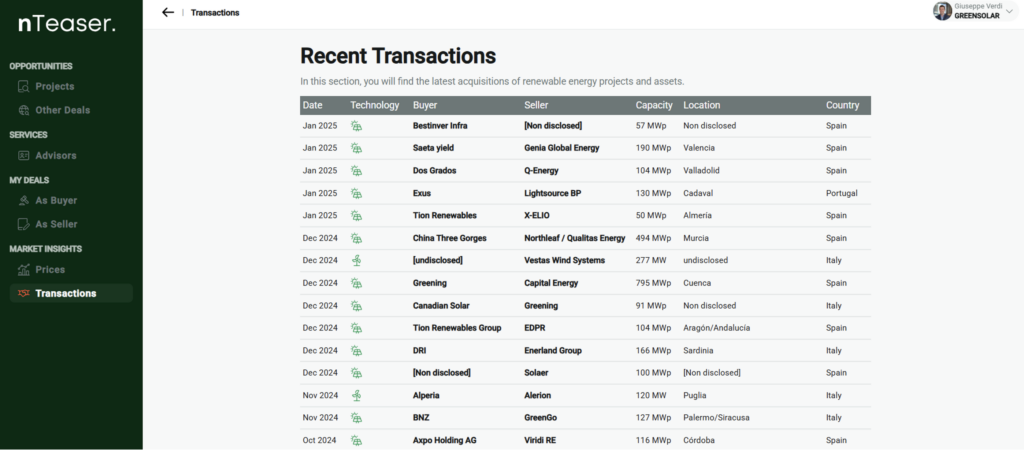This screenshot has height=451, width=1024.
Task: Select seller Genia Global Energy
Action: (562, 148)
